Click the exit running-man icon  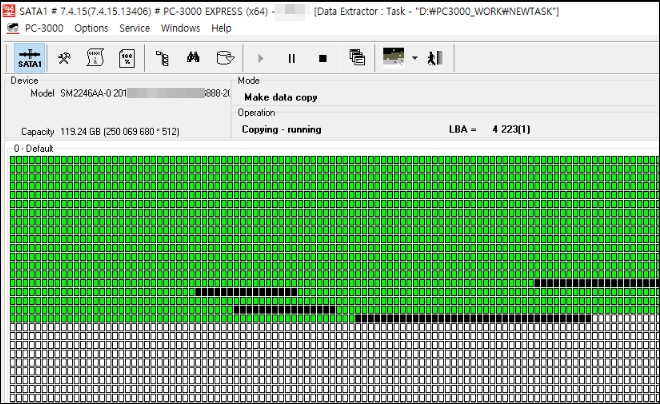coord(435,58)
